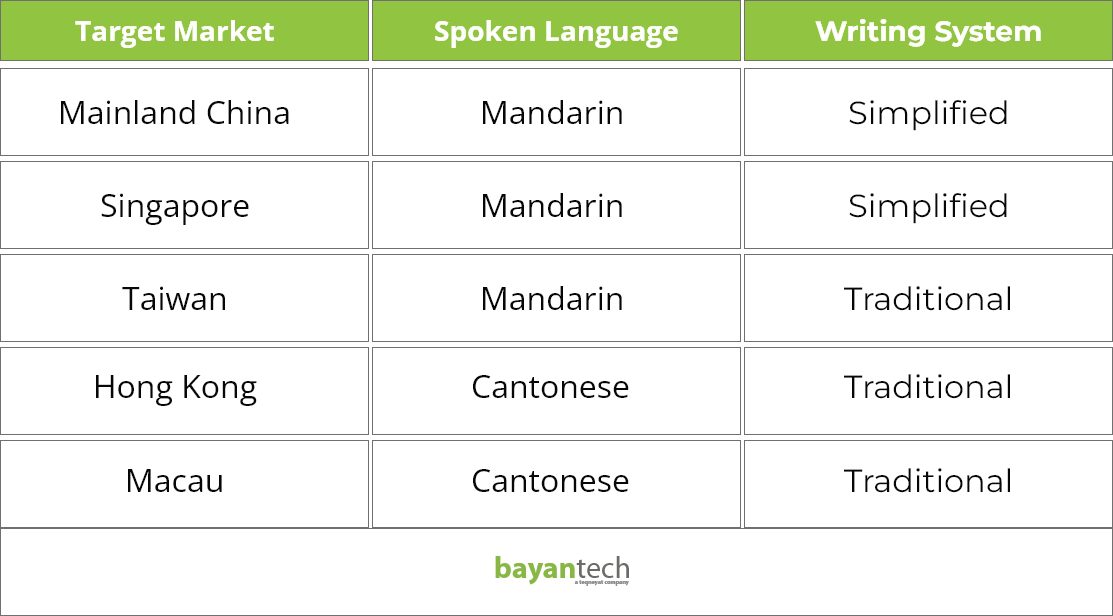The image size is (1113, 616).
Task: Click the Hong Kong cell
Action: [185, 391]
